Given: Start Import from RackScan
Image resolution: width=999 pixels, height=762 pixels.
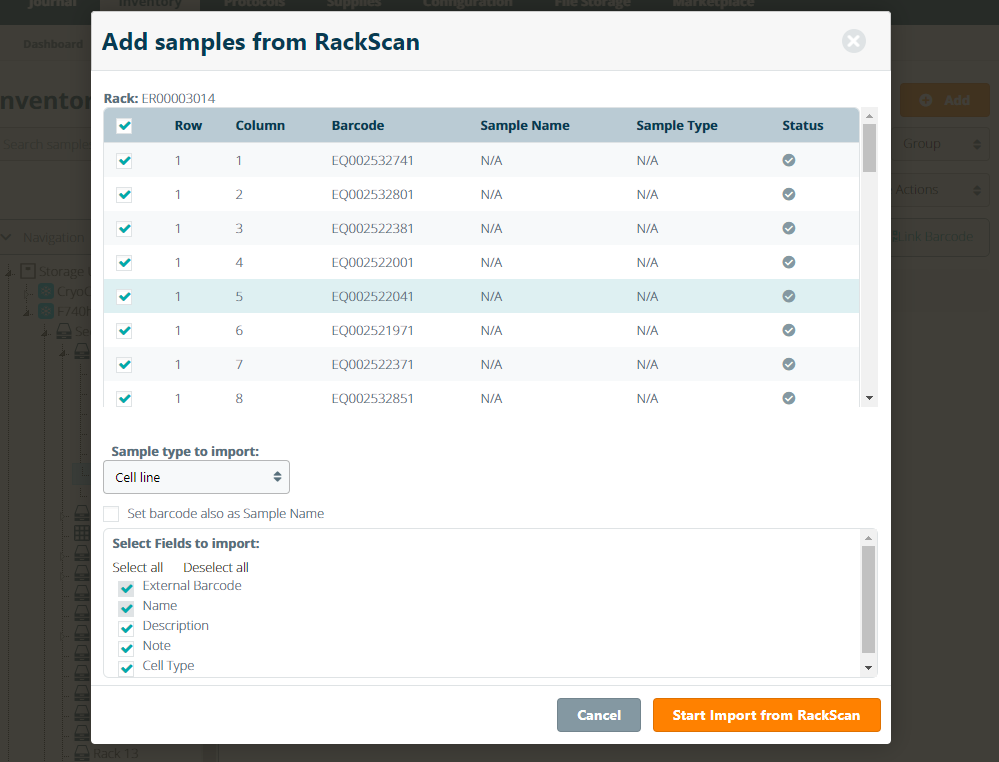Looking at the screenshot, I should pos(766,715).
